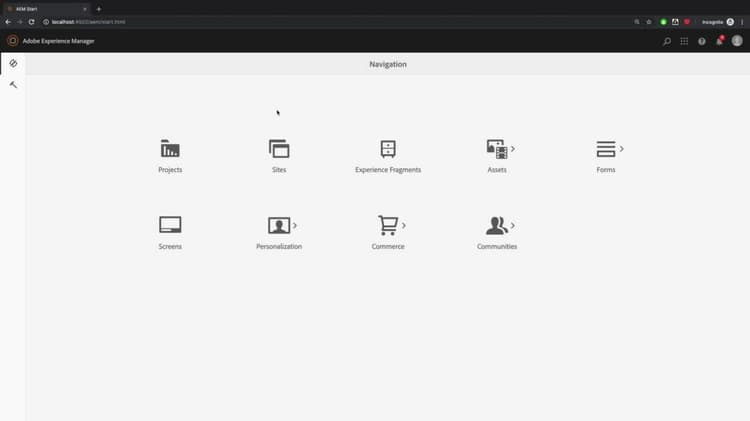Click the Experience Fragments label
This screenshot has height=421, width=750.
click(x=388, y=170)
